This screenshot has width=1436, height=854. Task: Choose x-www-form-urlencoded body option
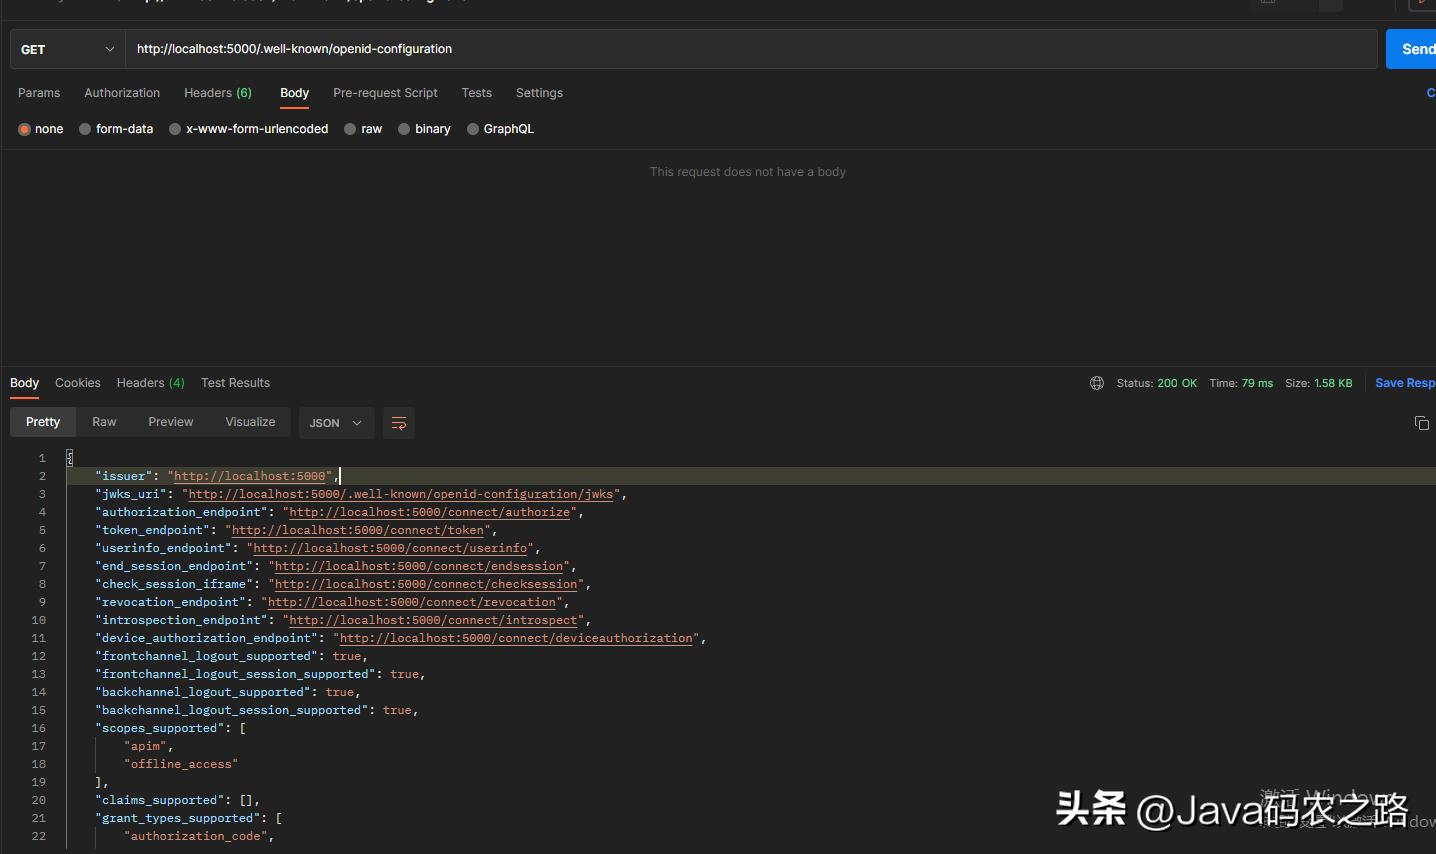[176, 129]
